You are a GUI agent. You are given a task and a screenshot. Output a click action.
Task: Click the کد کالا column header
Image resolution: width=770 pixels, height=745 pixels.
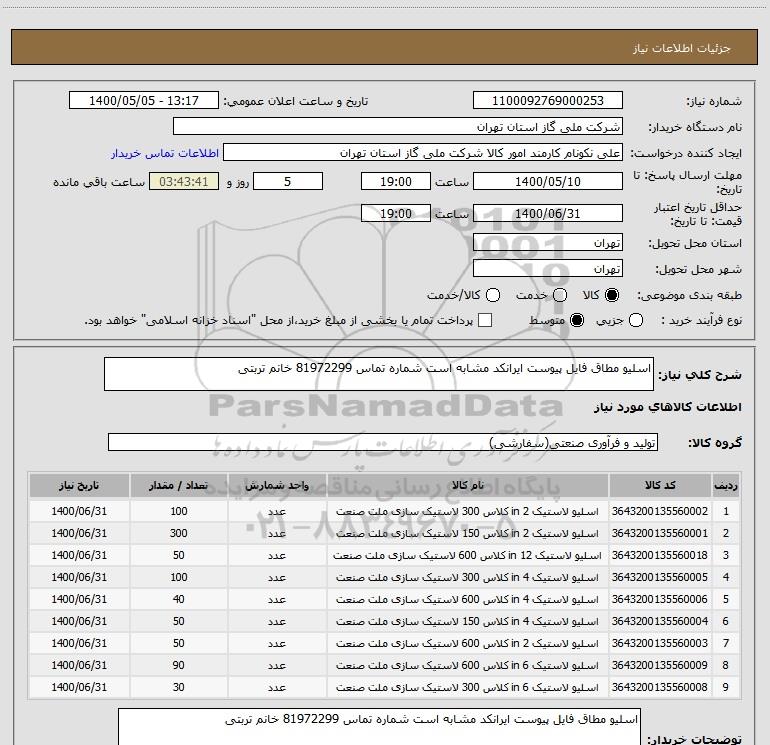point(660,485)
